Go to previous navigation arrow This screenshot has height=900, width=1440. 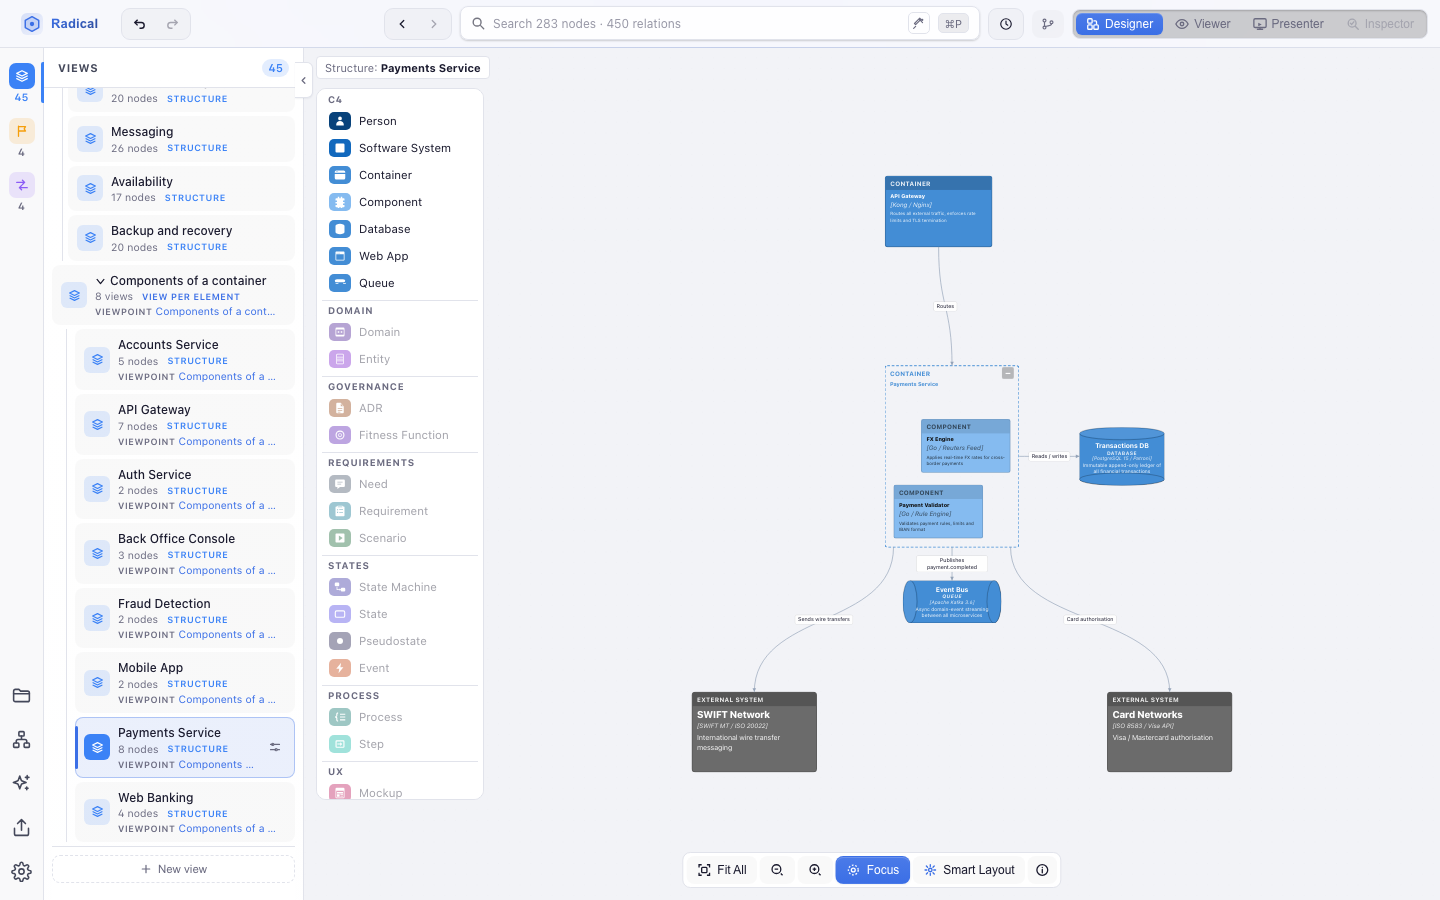click(x=402, y=24)
